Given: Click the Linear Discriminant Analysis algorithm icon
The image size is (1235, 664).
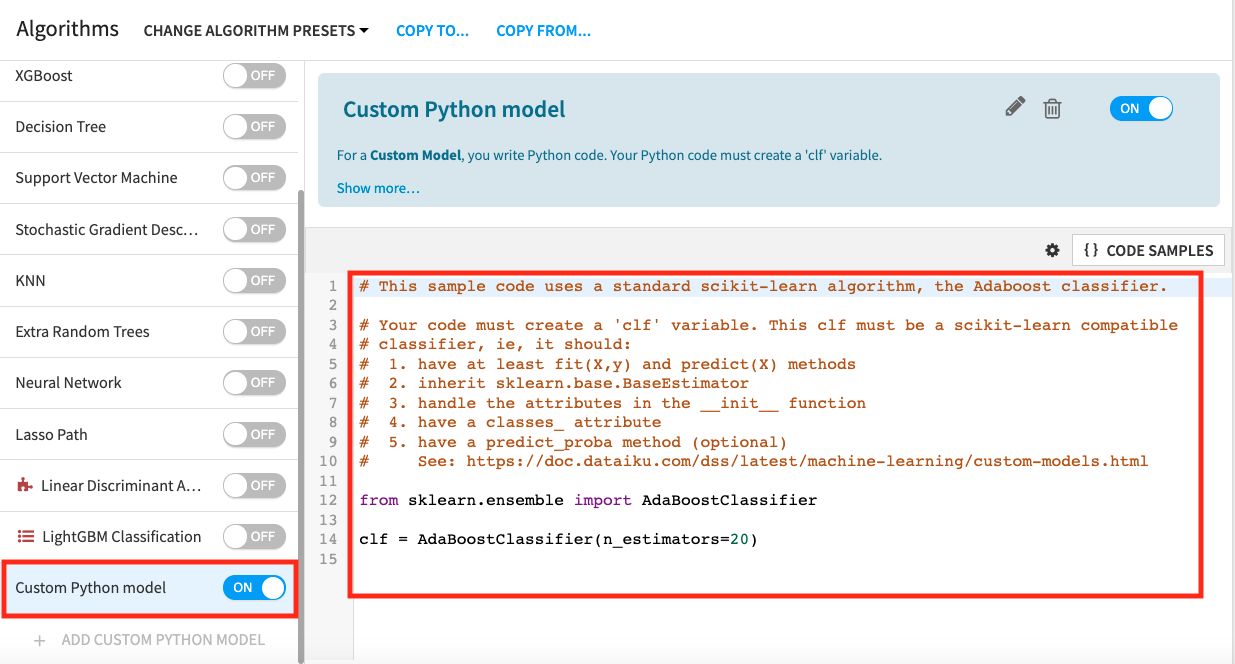Looking at the screenshot, I should [x=25, y=485].
